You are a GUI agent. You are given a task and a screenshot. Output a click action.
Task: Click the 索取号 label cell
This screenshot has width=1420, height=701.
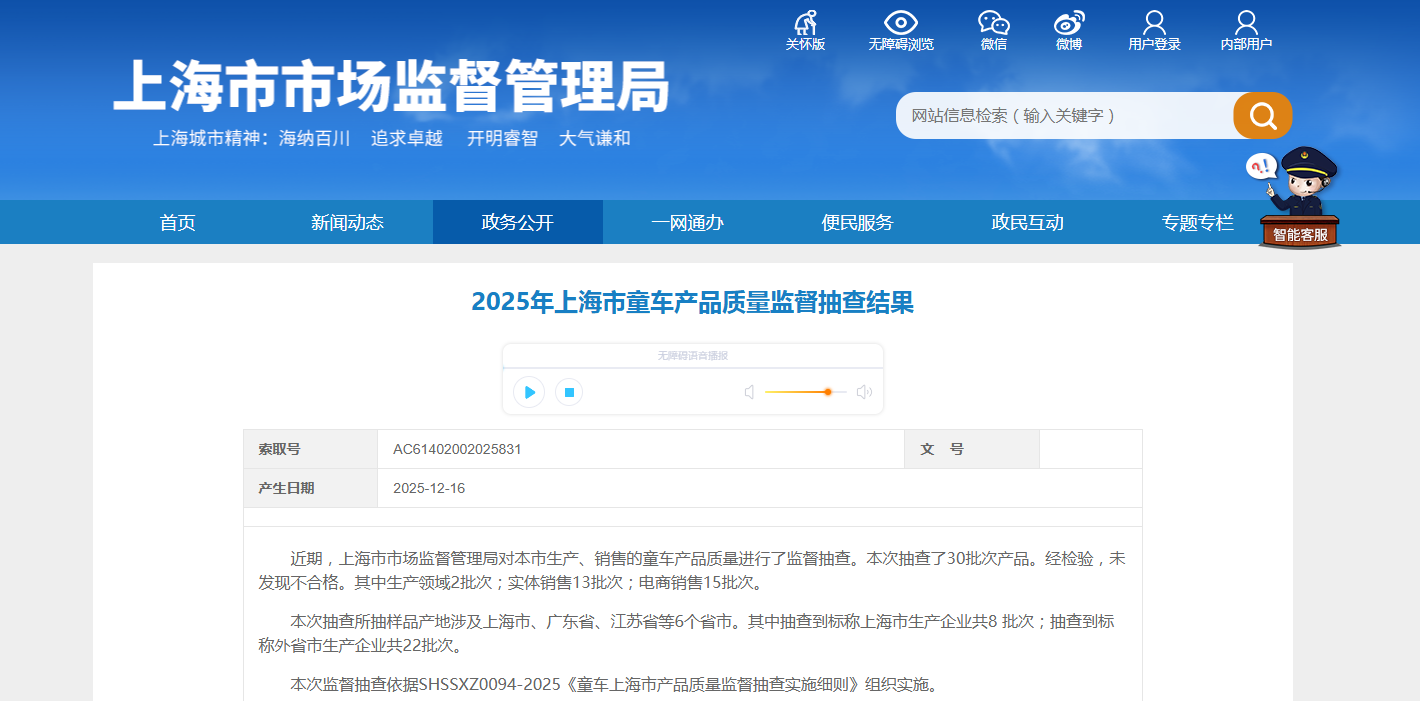(310, 449)
